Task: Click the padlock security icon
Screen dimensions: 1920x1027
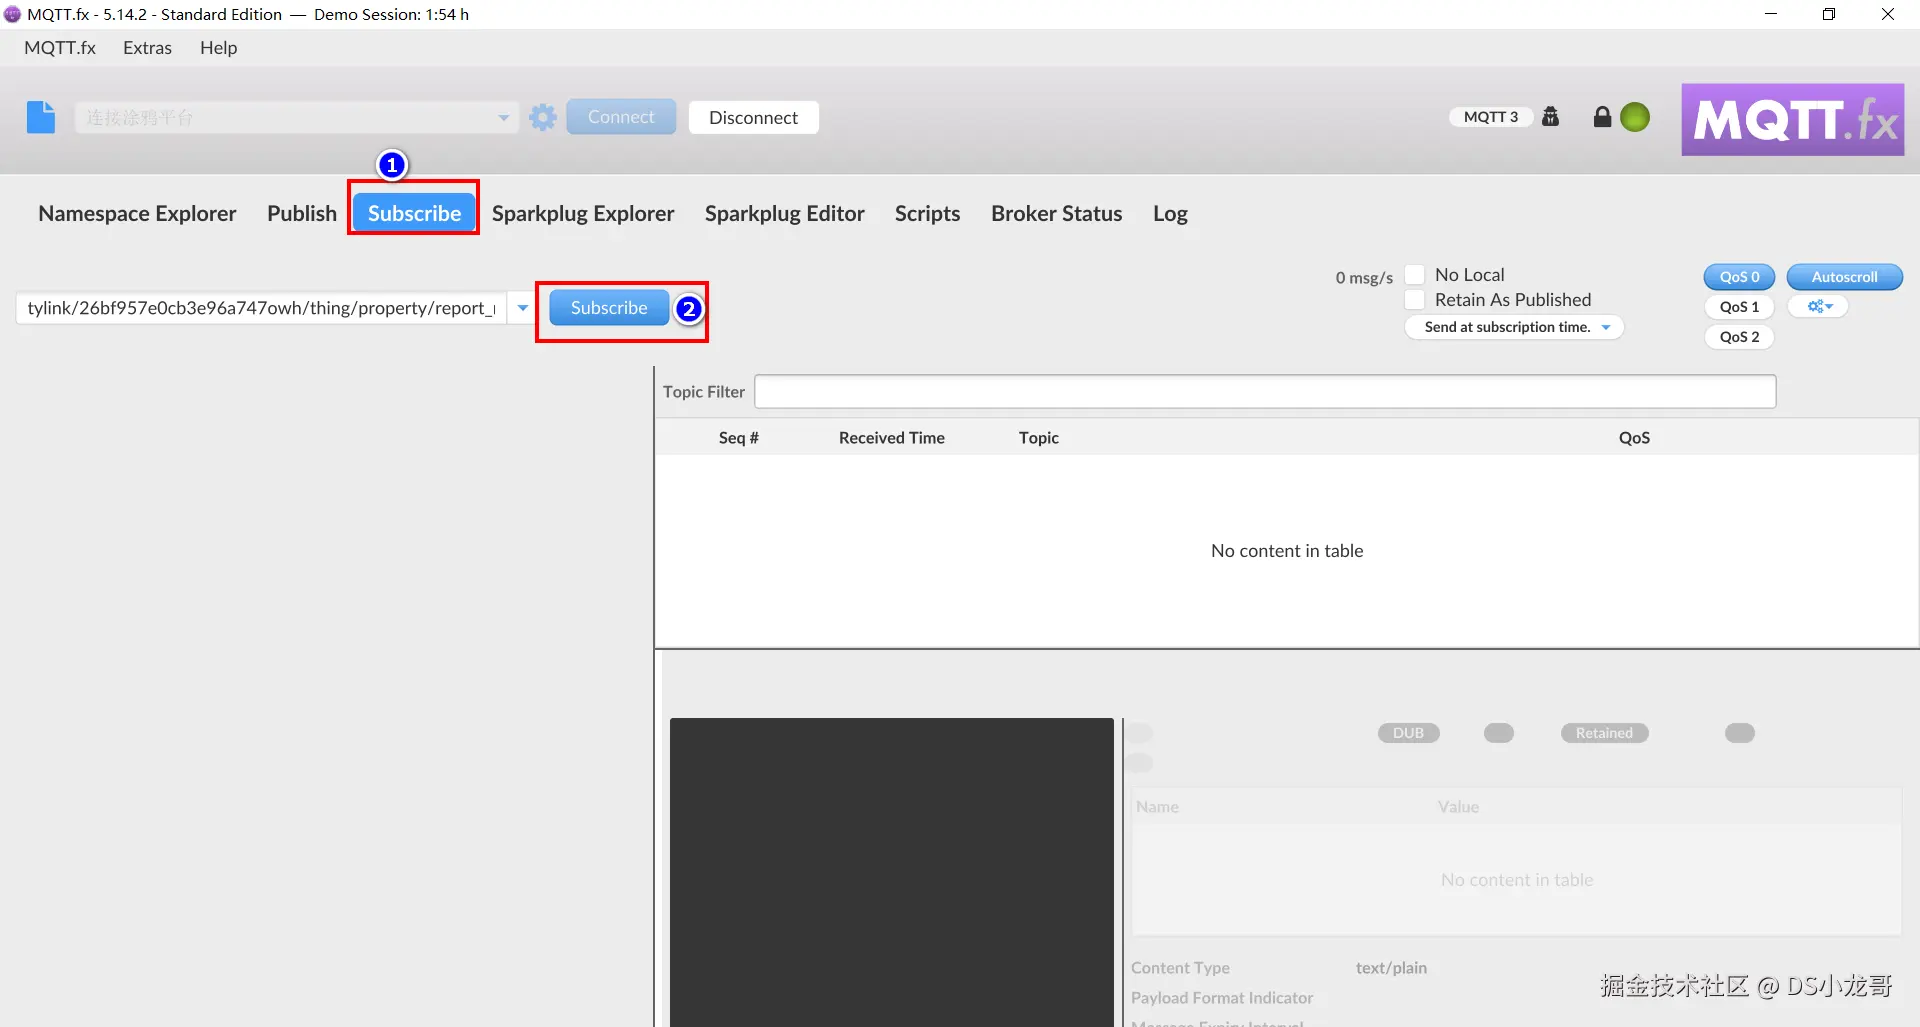Action: pyautogui.click(x=1602, y=117)
